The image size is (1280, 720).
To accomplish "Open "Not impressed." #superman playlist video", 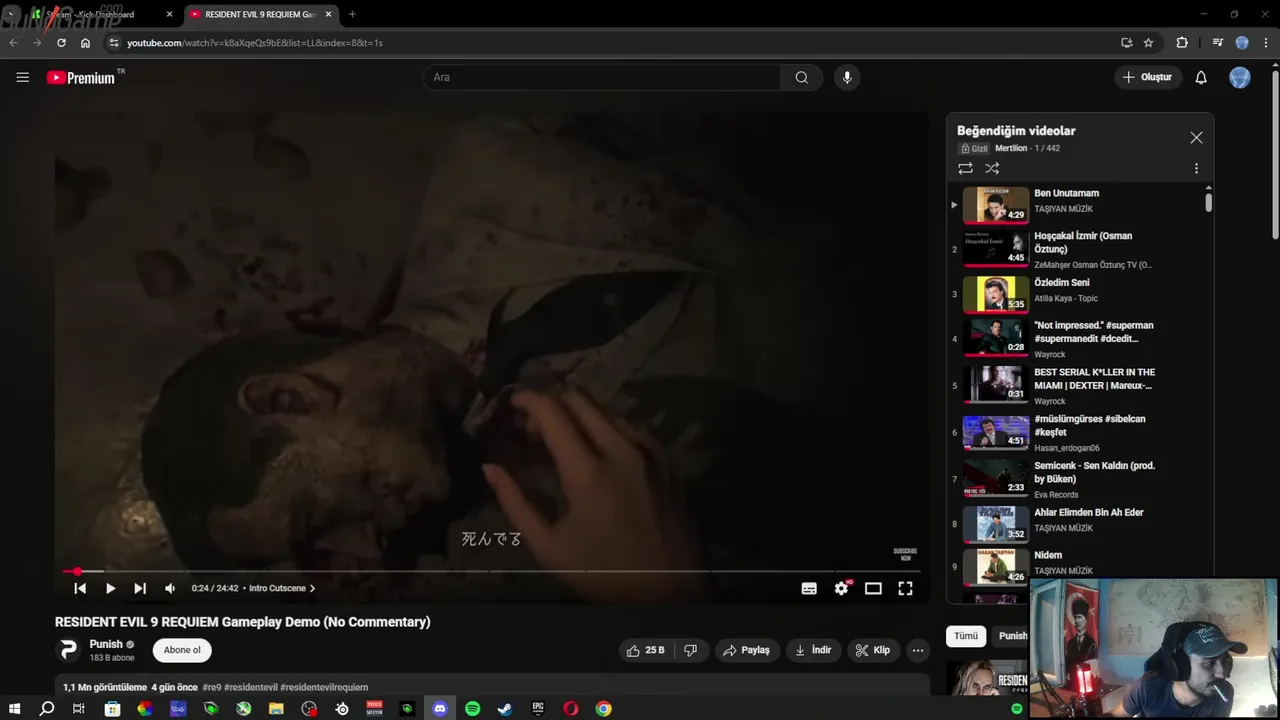I will [x=1079, y=339].
